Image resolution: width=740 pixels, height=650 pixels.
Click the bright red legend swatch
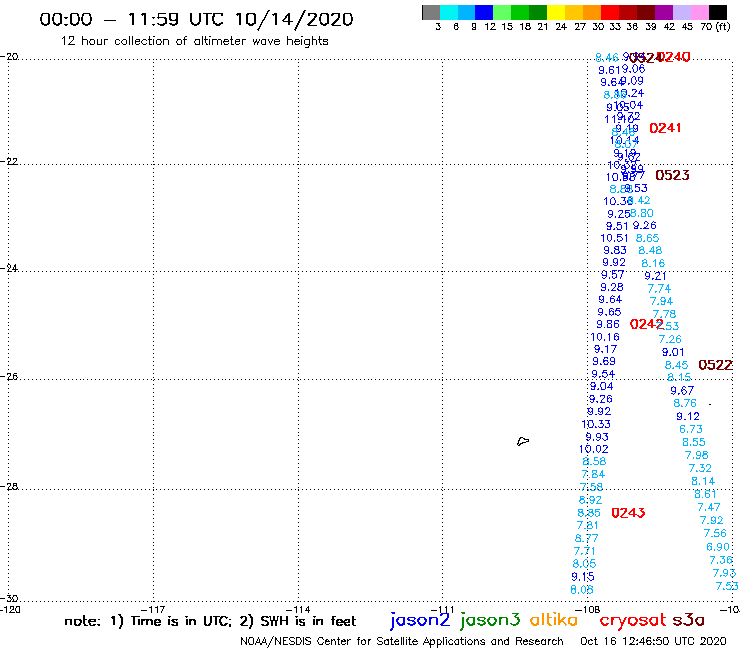tap(610, 12)
